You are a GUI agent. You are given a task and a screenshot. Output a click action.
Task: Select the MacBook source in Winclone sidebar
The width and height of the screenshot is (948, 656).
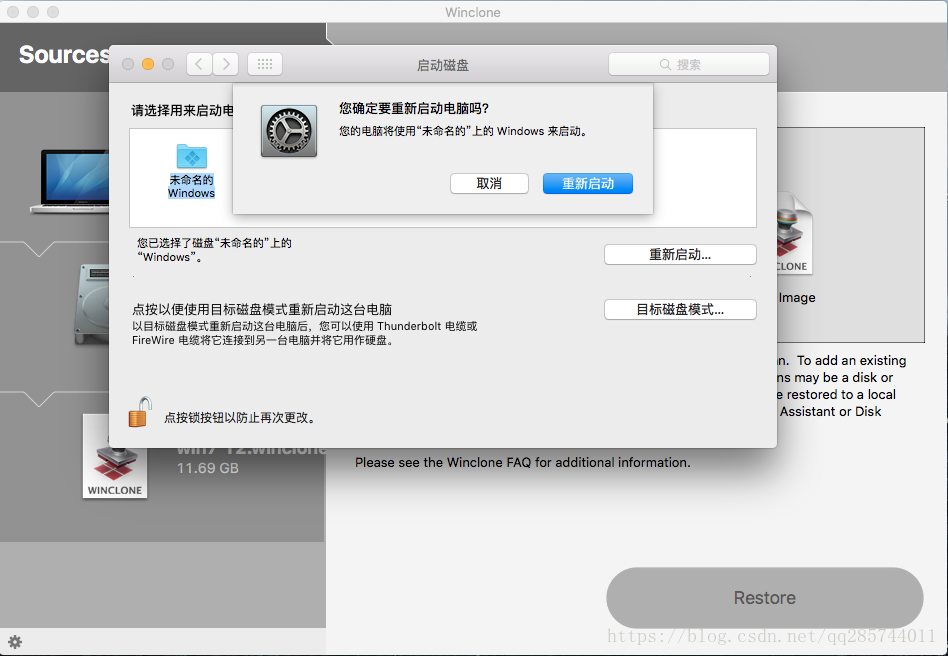(x=70, y=181)
